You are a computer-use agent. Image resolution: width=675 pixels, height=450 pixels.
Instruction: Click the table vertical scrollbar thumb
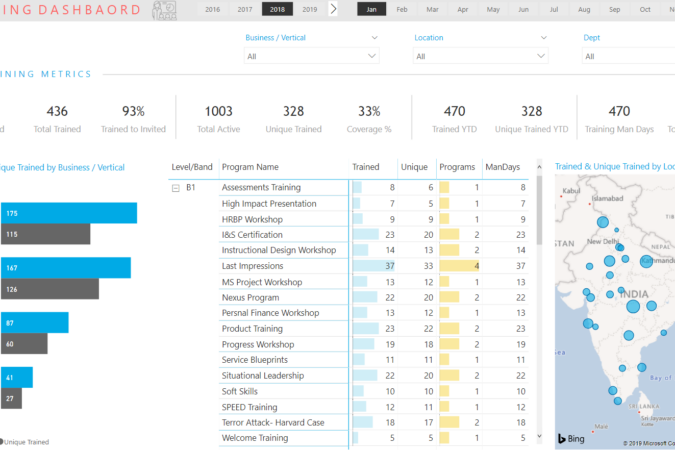(539, 210)
